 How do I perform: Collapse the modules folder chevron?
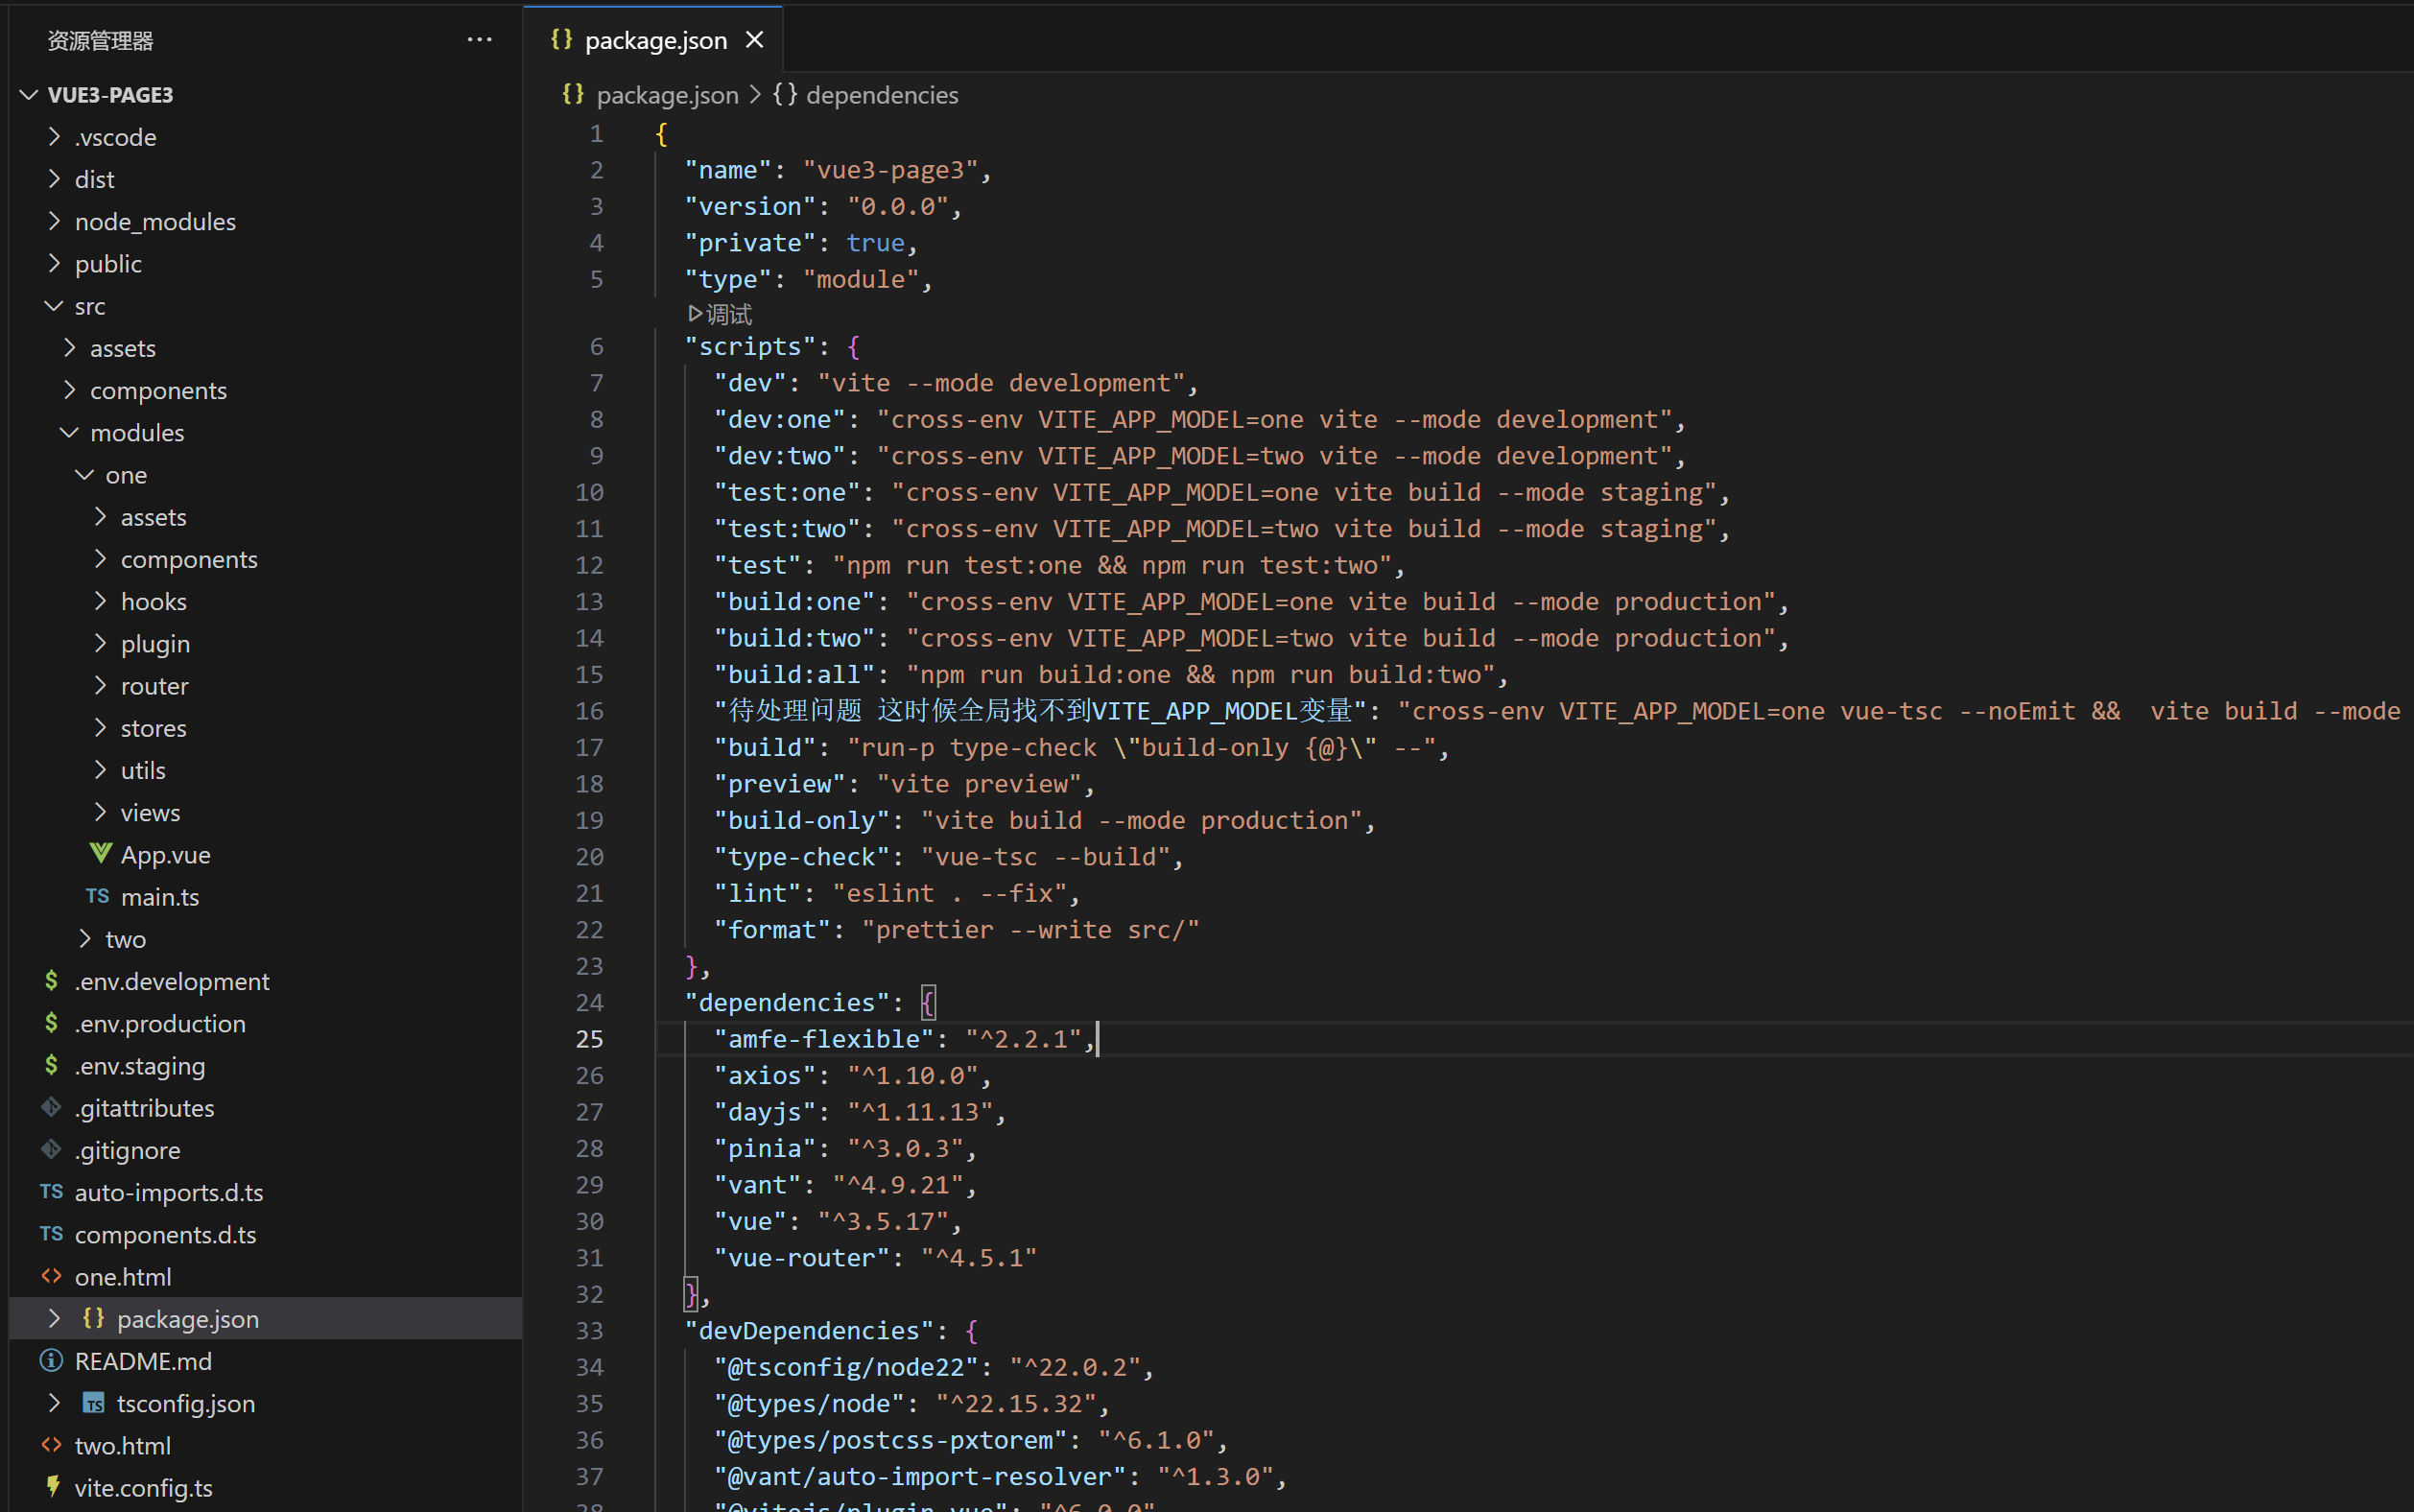[x=69, y=432]
